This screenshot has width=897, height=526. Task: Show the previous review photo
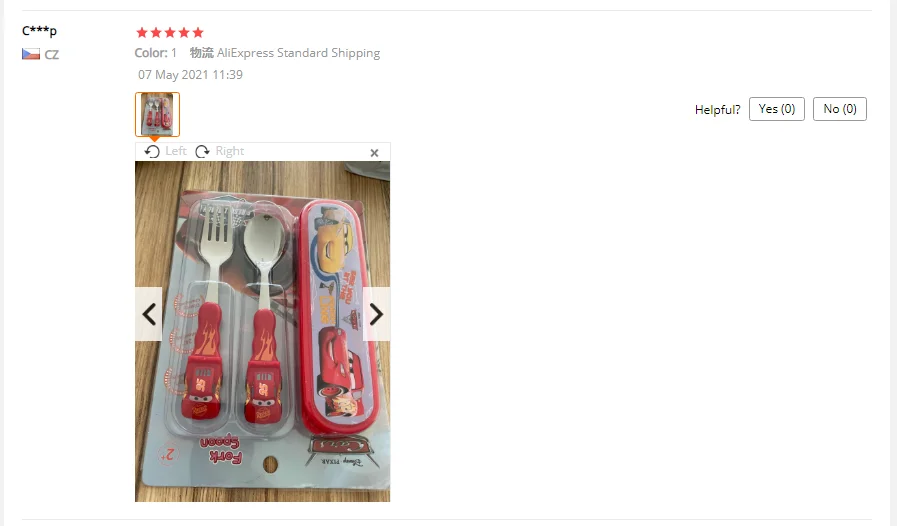[149, 314]
